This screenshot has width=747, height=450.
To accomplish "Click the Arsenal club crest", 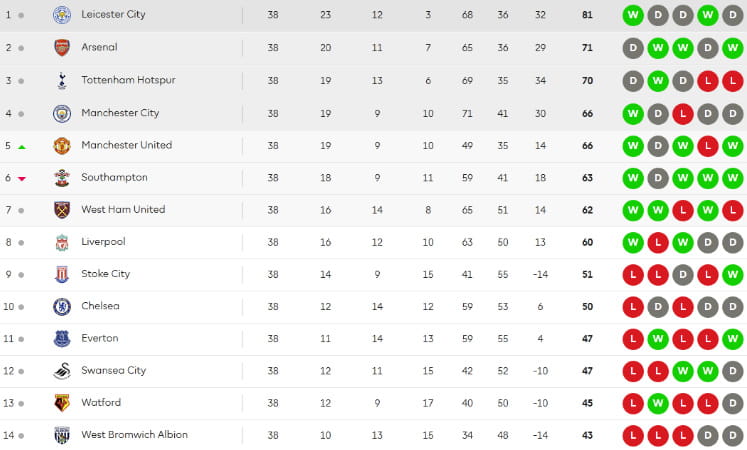I will [x=62, y=48].
